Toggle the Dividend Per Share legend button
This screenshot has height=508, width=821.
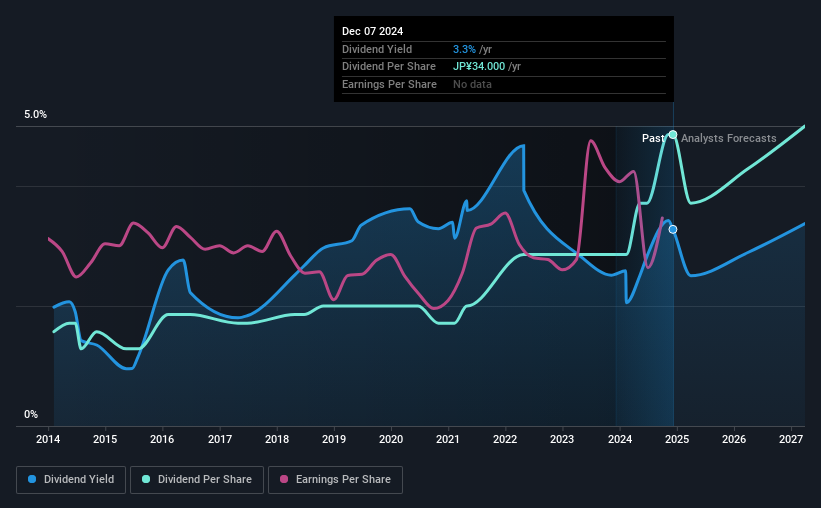197,480
